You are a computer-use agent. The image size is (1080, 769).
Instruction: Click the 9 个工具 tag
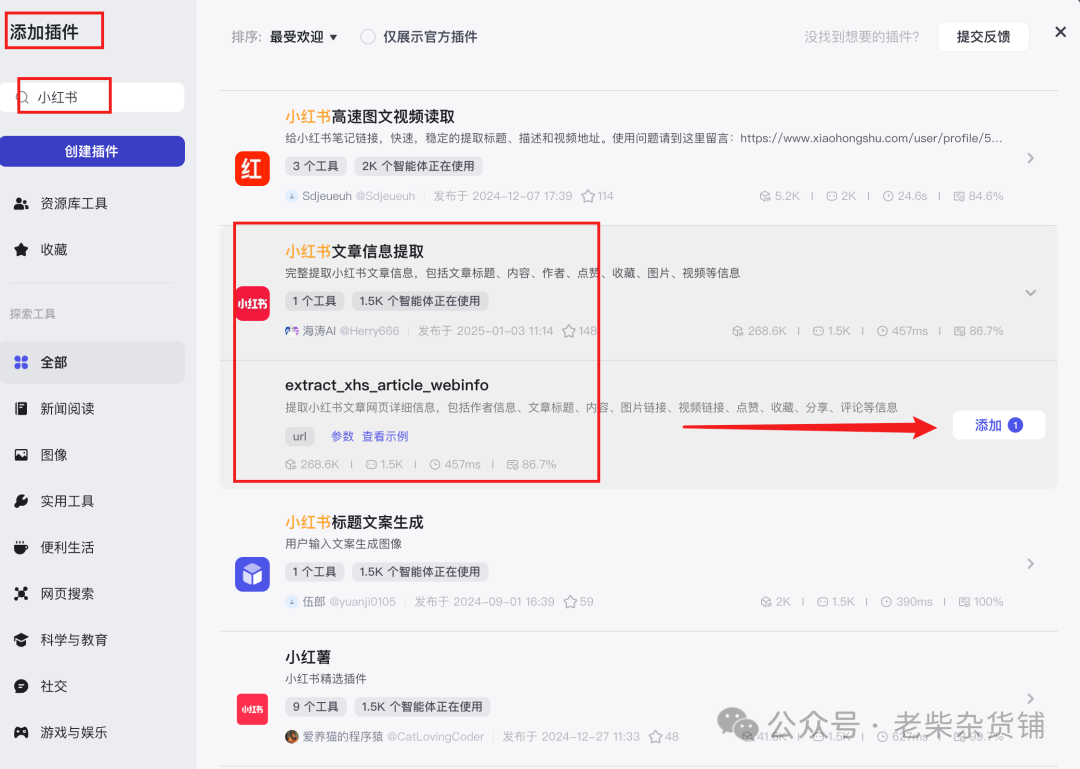click(x=315, y=707)
